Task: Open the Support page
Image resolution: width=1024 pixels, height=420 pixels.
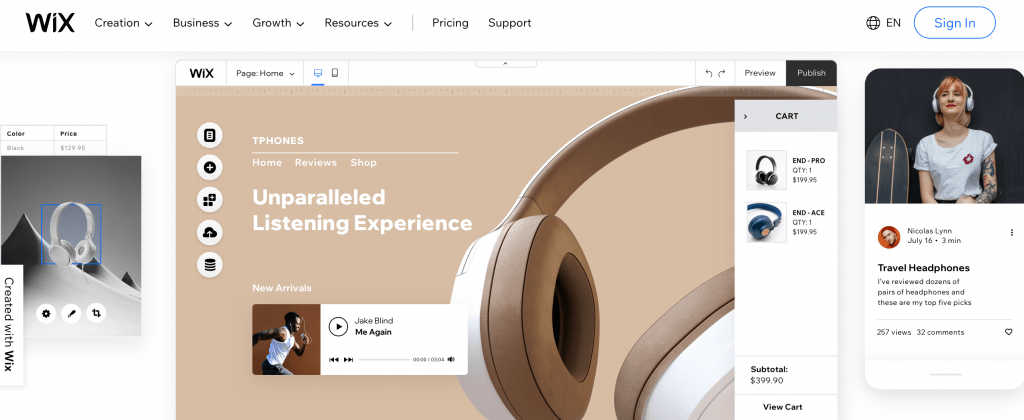Action: 509,23
